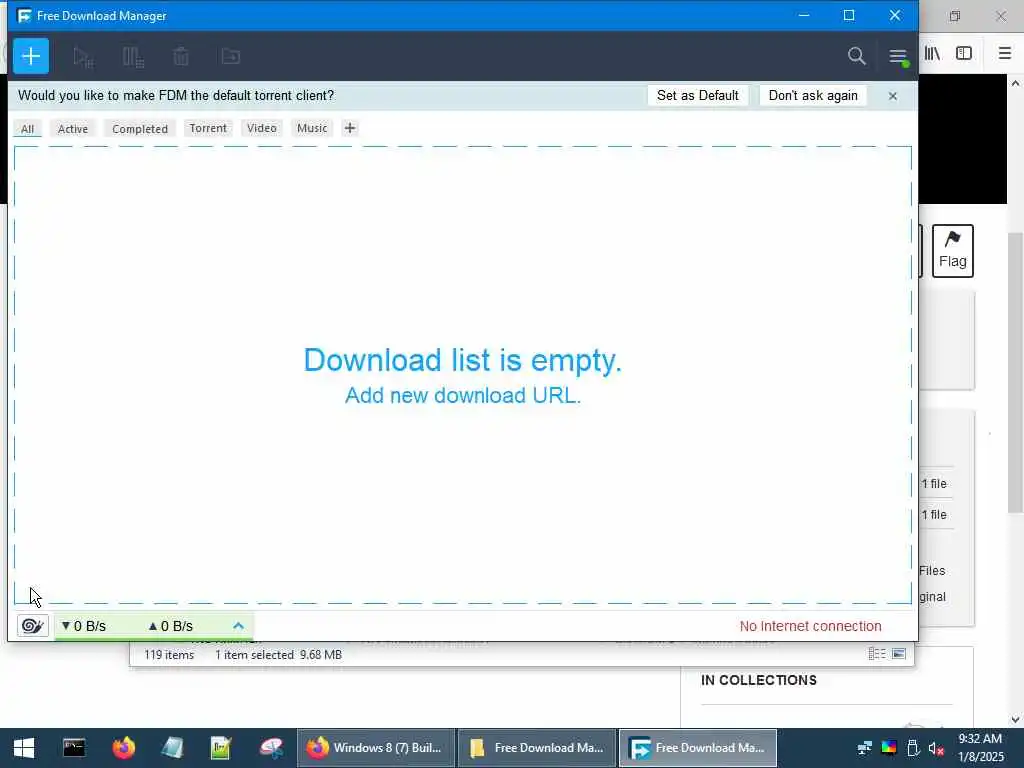The height and width of the screenshot is (768, 1024).
Task: Add a new filter tag with plus
Action: (x=349, y=128)
